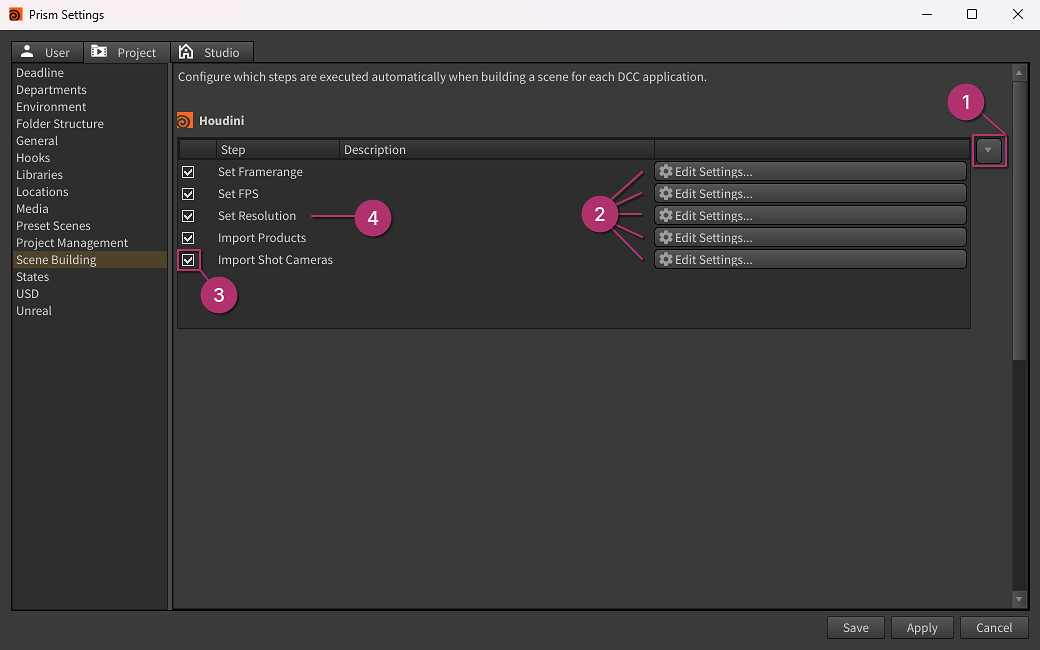Click the clapperboard icon on the Project tab
The width and height of the screenshot is (1040, 650).
pyautogui.click(x=97, y=51)
